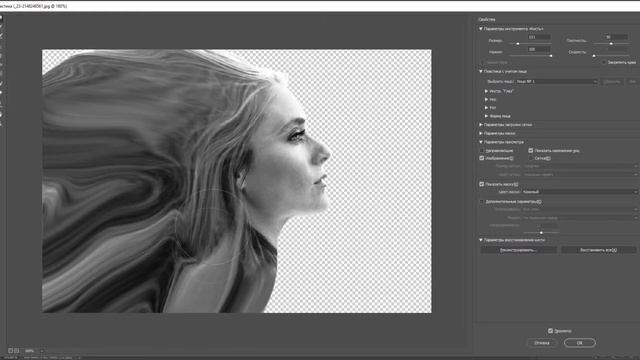Collapse the View Options (Параметры просмотра) section
Viewport: 640px width, 360px height.
(481, 142)
